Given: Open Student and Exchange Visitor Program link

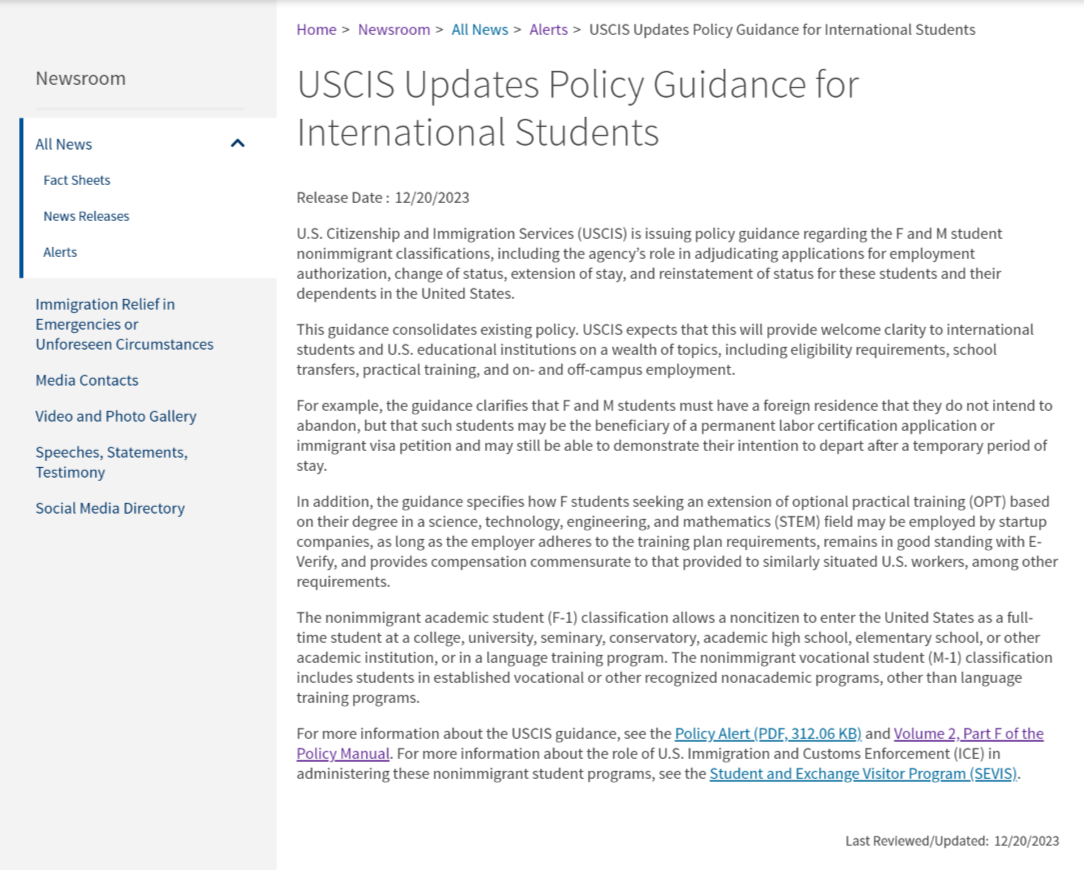Looking at the screenshot, I should (x=863, y=774).
